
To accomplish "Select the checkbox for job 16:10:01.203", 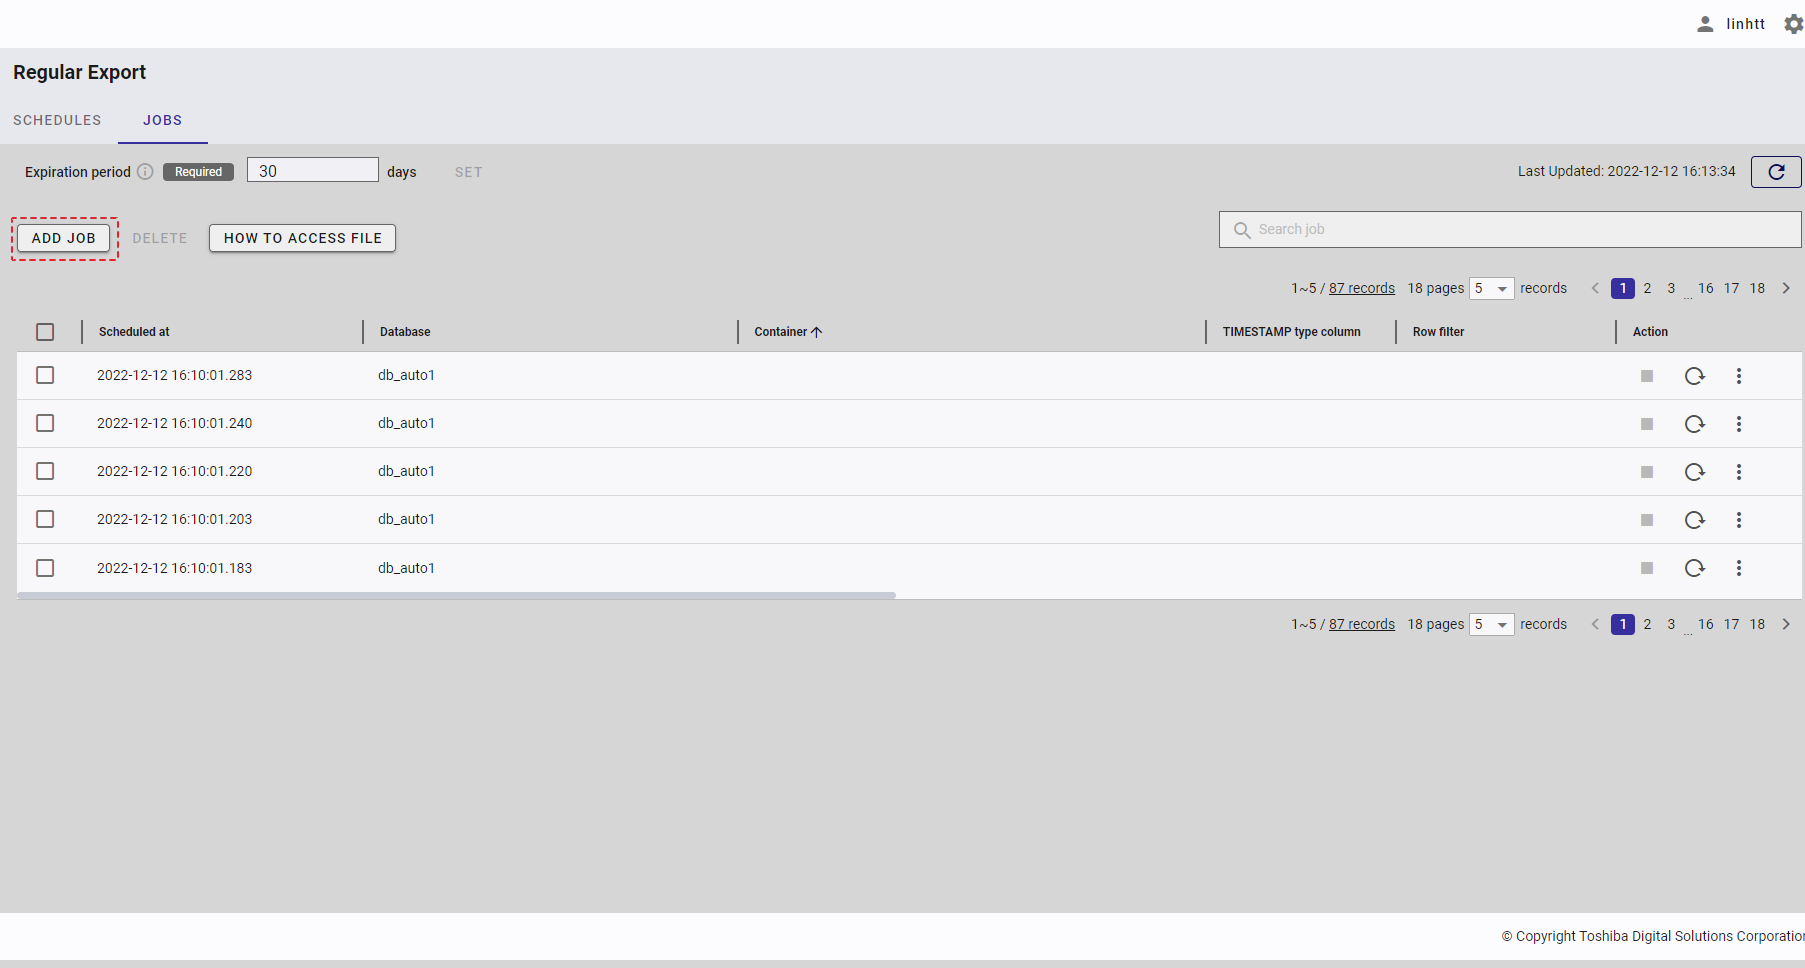I will [45, 519].
